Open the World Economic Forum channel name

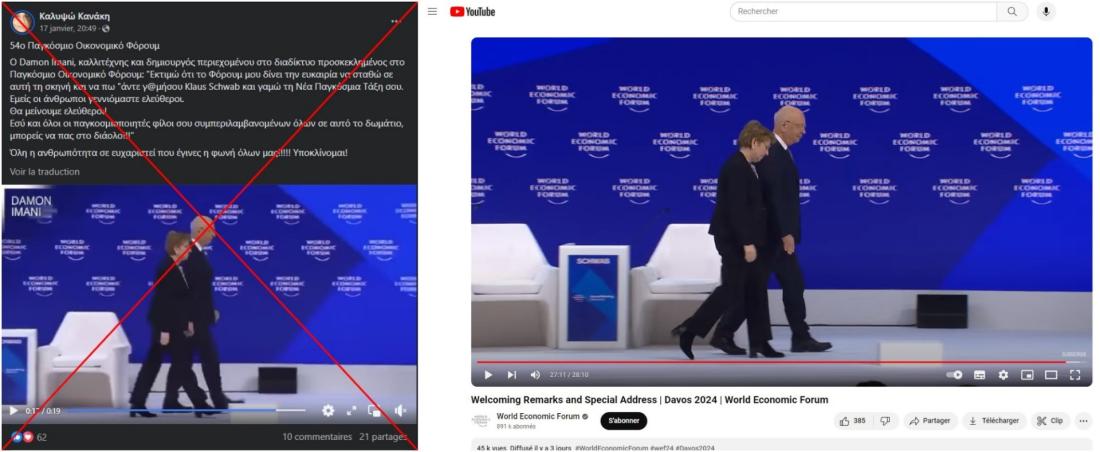(x=538, y=416)
